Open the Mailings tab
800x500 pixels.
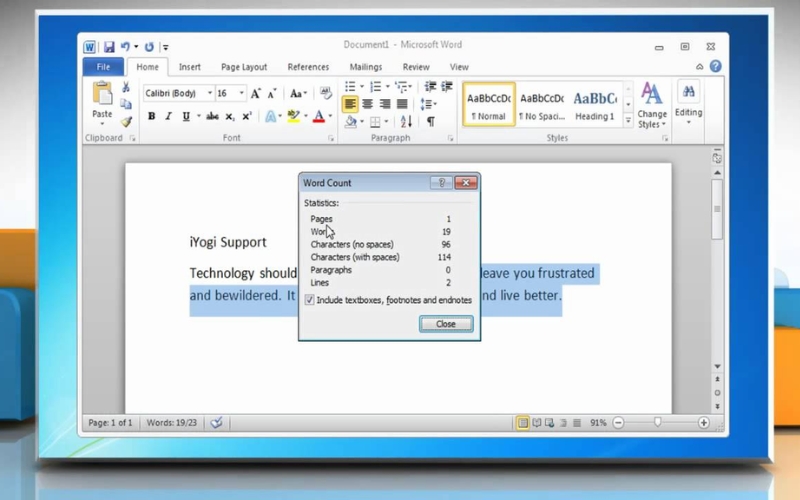point(366,67)
